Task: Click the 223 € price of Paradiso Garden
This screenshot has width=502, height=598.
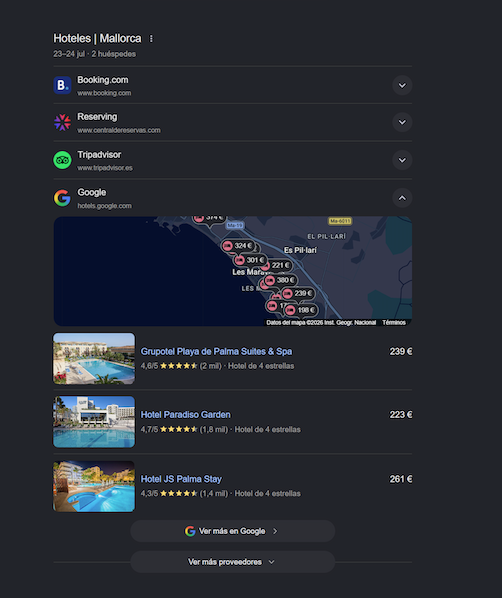Action: point(401,415)
